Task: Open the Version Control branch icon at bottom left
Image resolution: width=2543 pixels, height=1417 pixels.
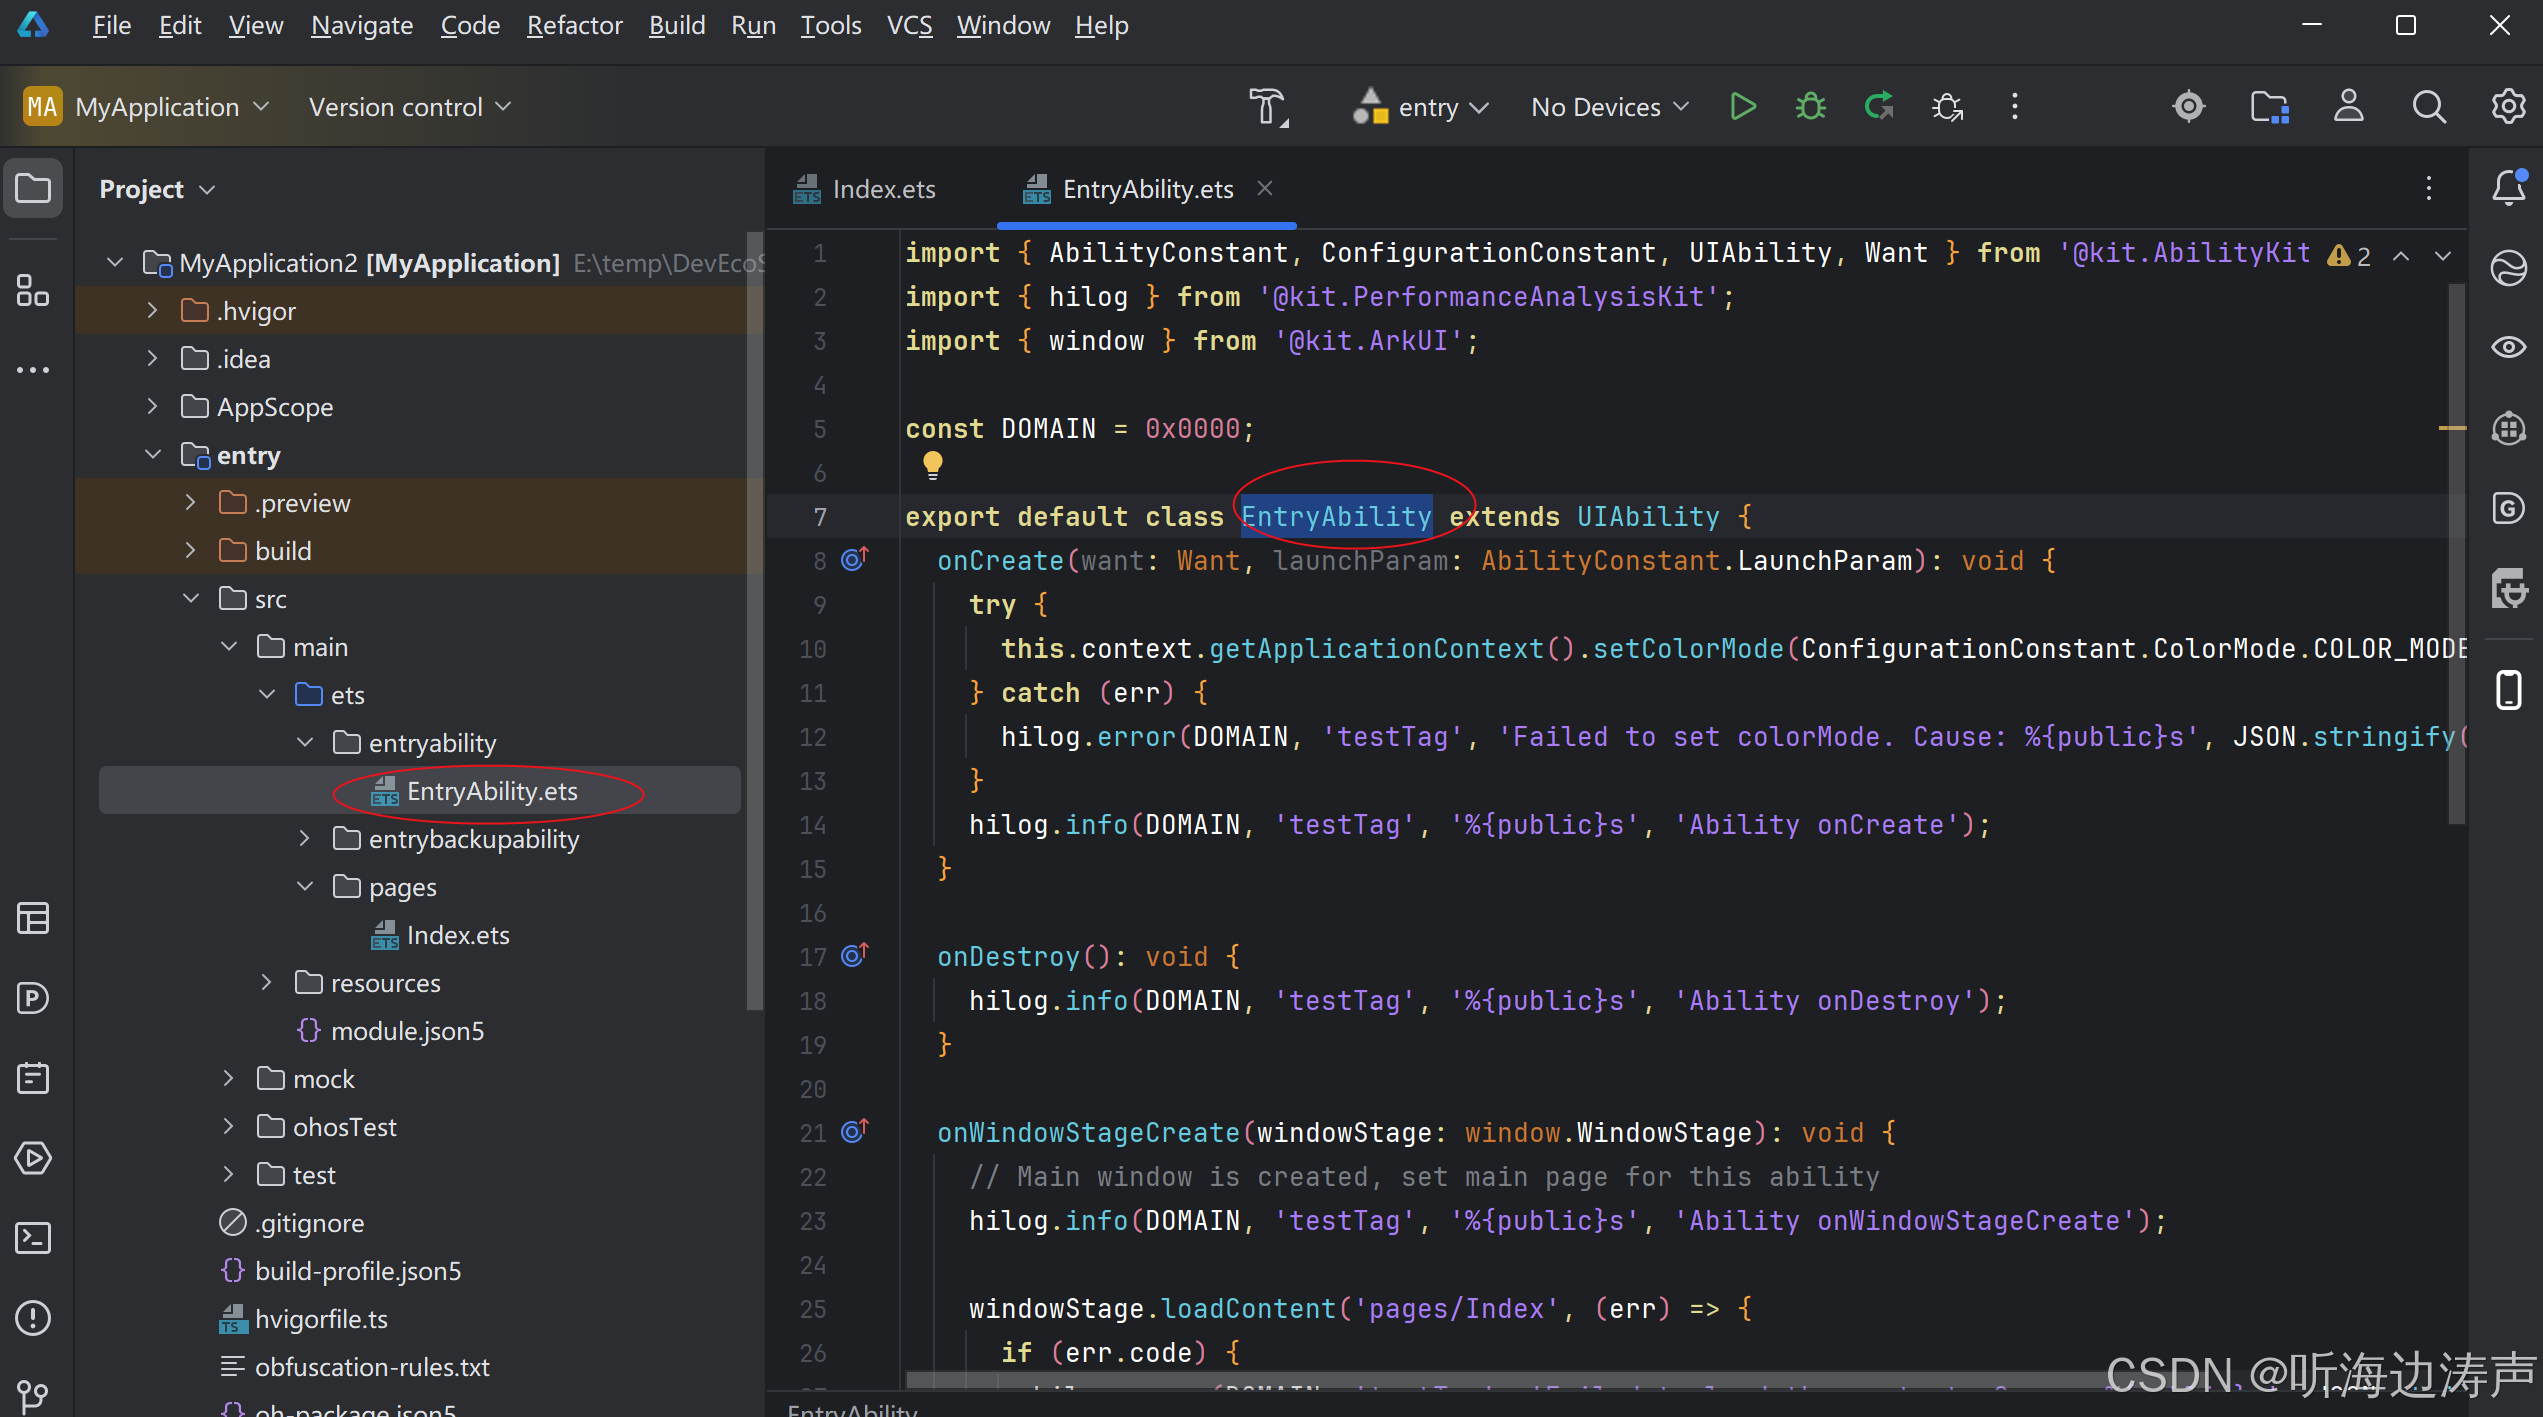Action: click(x=33, y=1396)
